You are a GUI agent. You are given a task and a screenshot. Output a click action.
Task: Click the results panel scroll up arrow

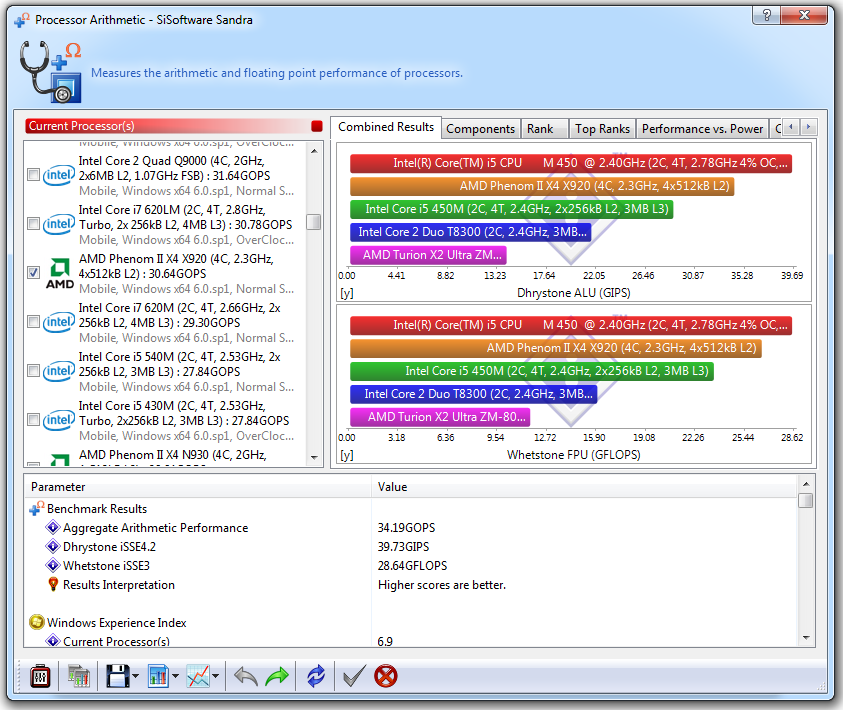point(806,484)
